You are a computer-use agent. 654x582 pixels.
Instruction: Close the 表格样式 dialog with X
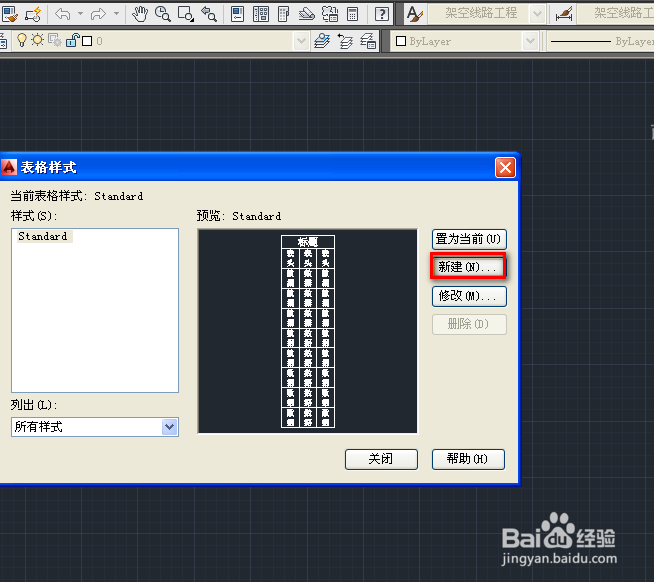(x=505, y=168)
